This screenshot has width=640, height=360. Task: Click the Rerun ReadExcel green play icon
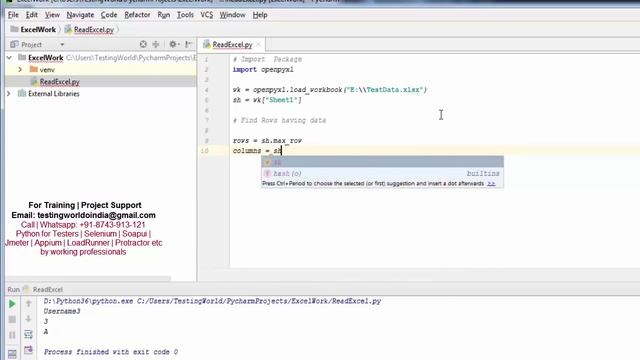[x=12, y=304]
